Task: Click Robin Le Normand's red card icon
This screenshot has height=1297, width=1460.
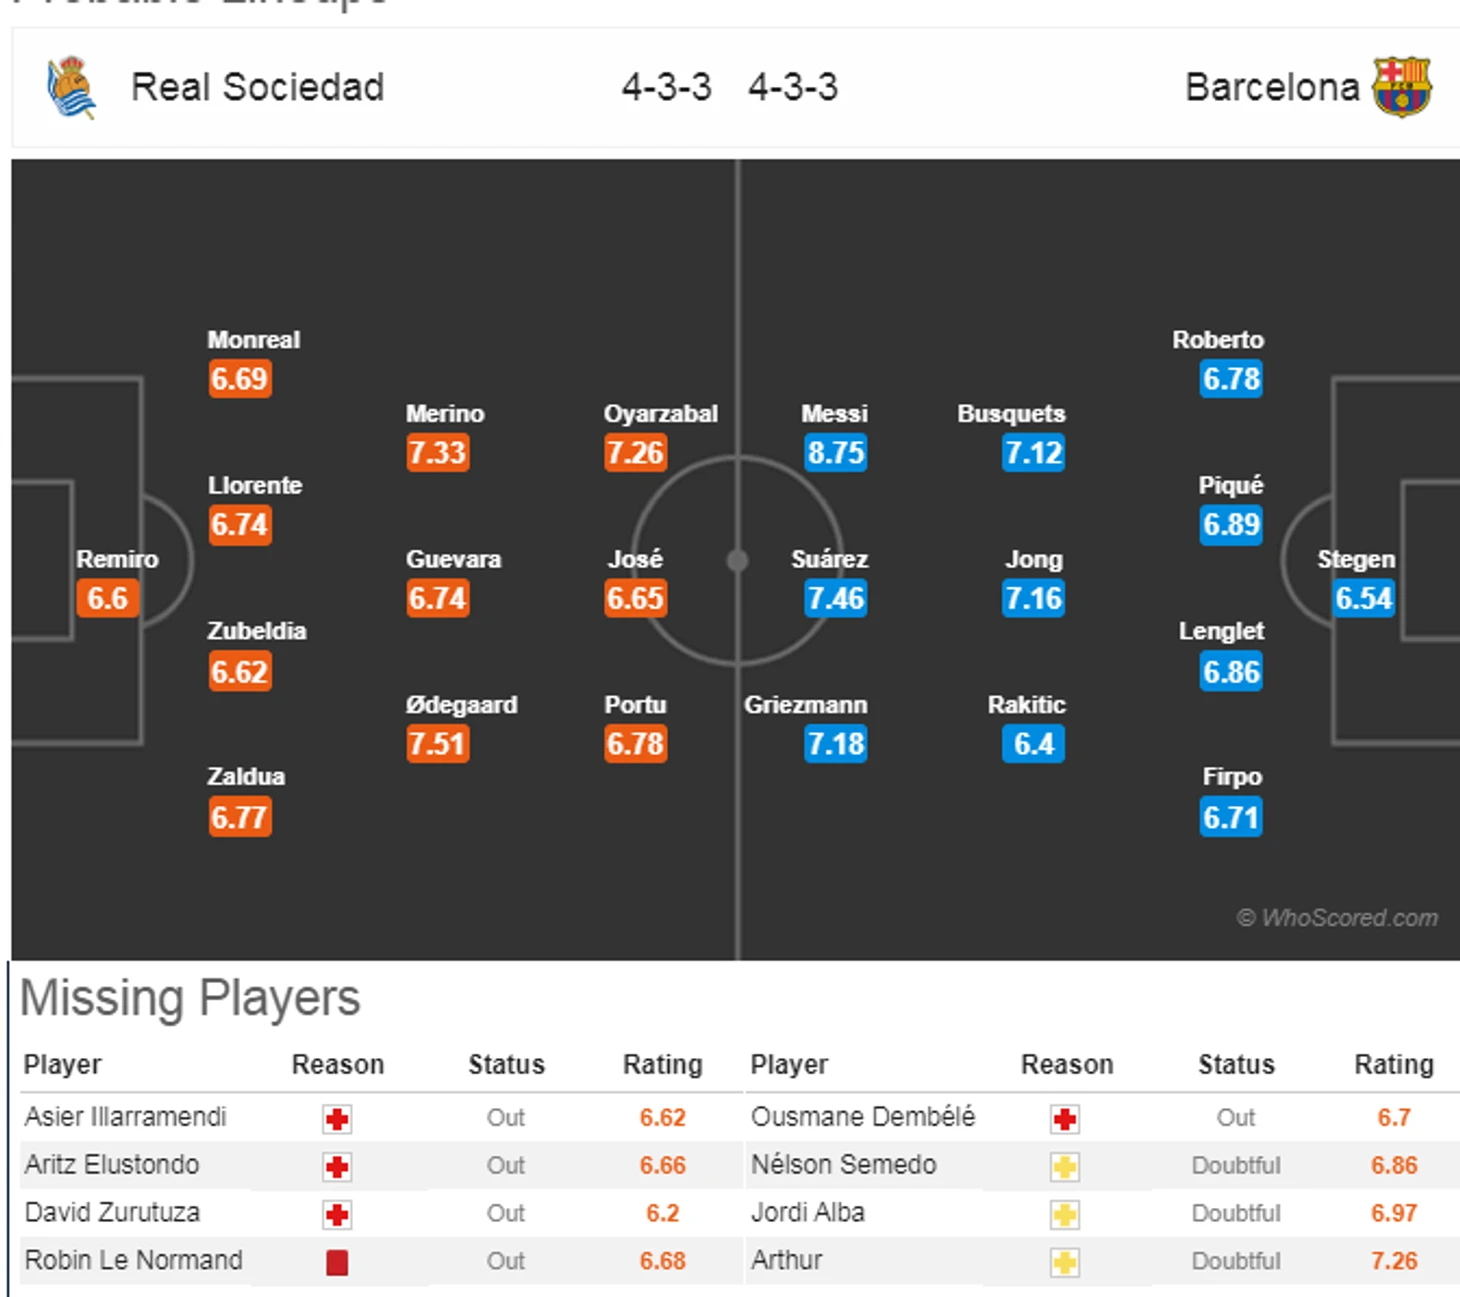Action: point(337,1262)
